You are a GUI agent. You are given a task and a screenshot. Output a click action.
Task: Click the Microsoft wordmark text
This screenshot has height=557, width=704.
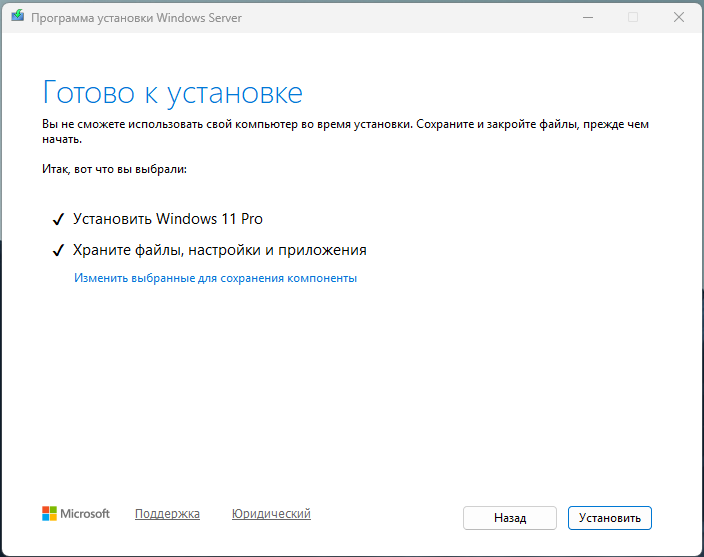pos(85,514)
